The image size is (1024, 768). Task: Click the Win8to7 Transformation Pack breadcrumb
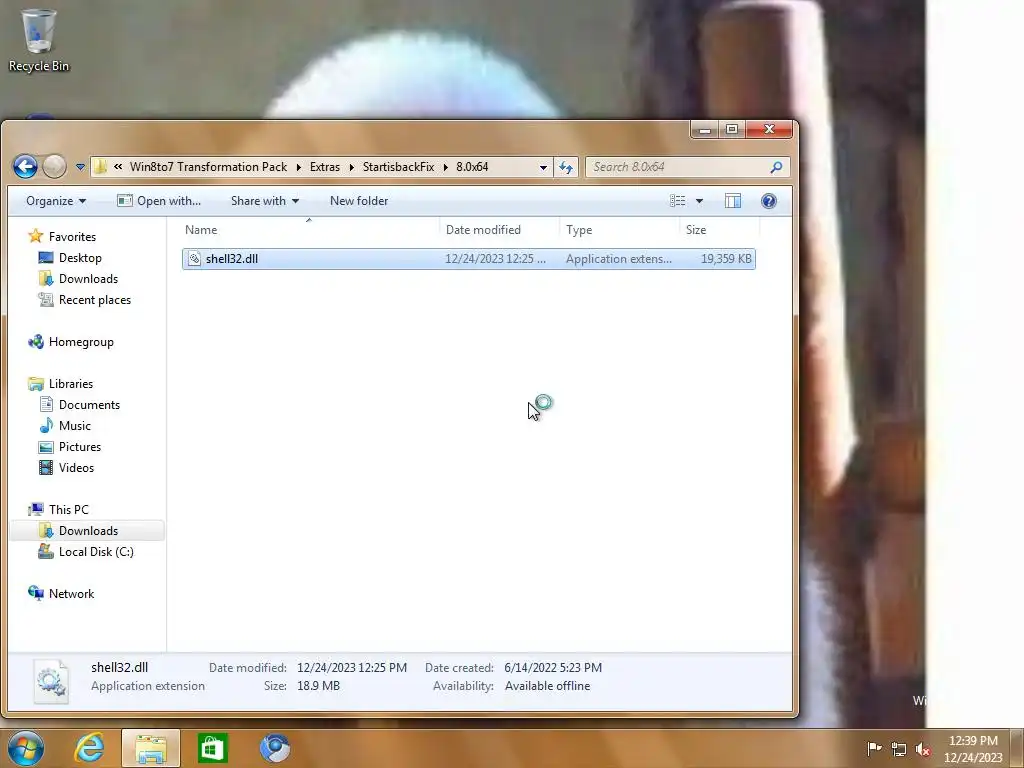pyautogui.click(x=208, y=167)
